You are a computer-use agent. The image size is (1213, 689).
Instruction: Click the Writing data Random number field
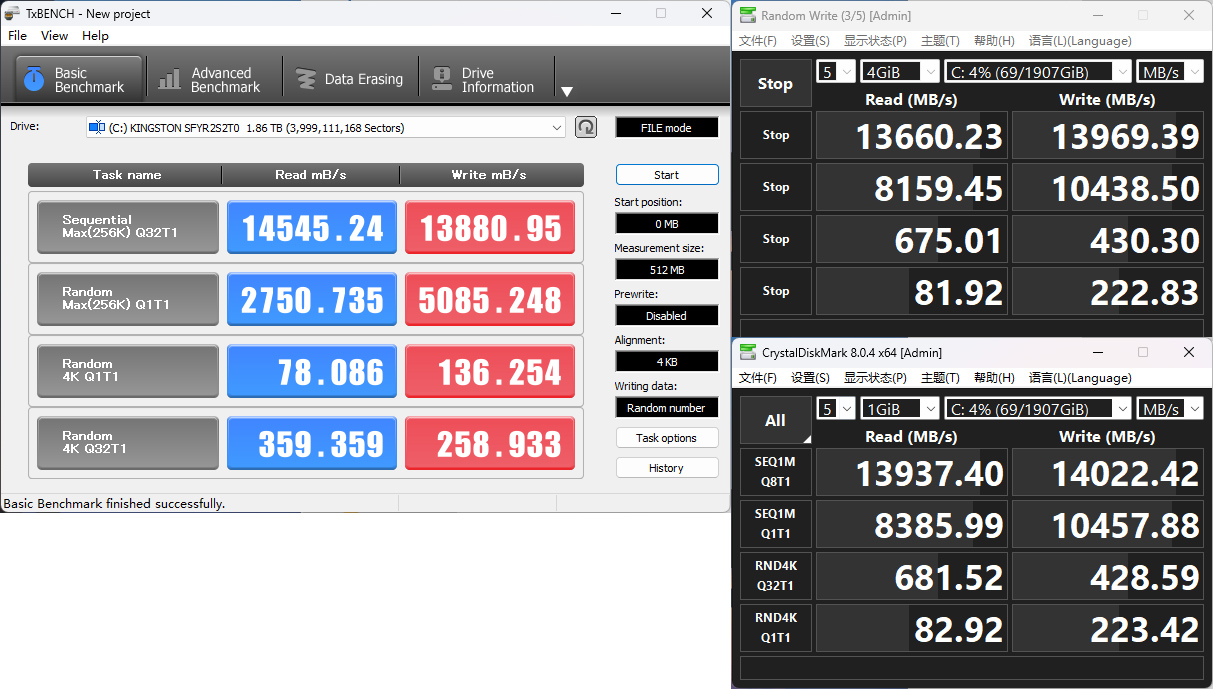pos(666,408)
